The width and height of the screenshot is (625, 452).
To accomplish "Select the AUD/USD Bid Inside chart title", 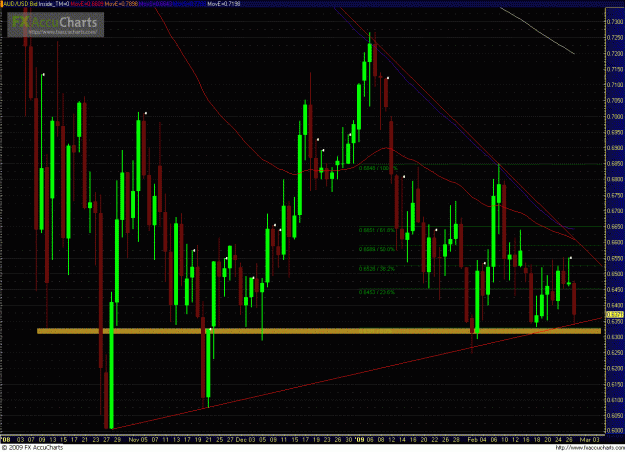I will [x=35, y=4].
